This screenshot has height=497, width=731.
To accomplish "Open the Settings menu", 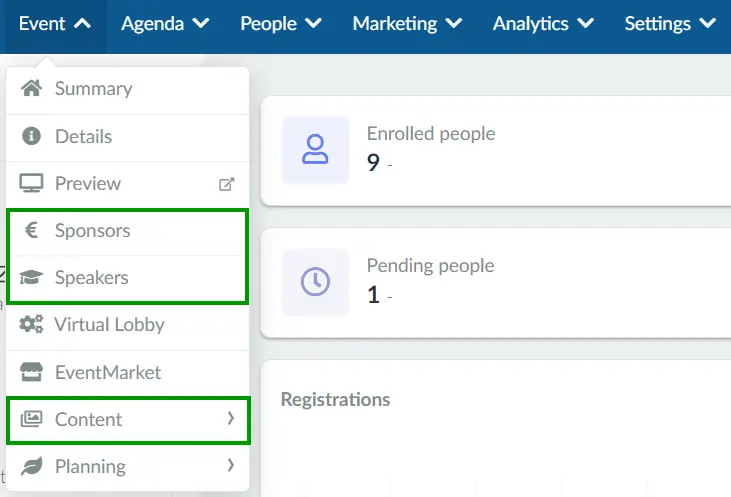I will click(670, 23).
